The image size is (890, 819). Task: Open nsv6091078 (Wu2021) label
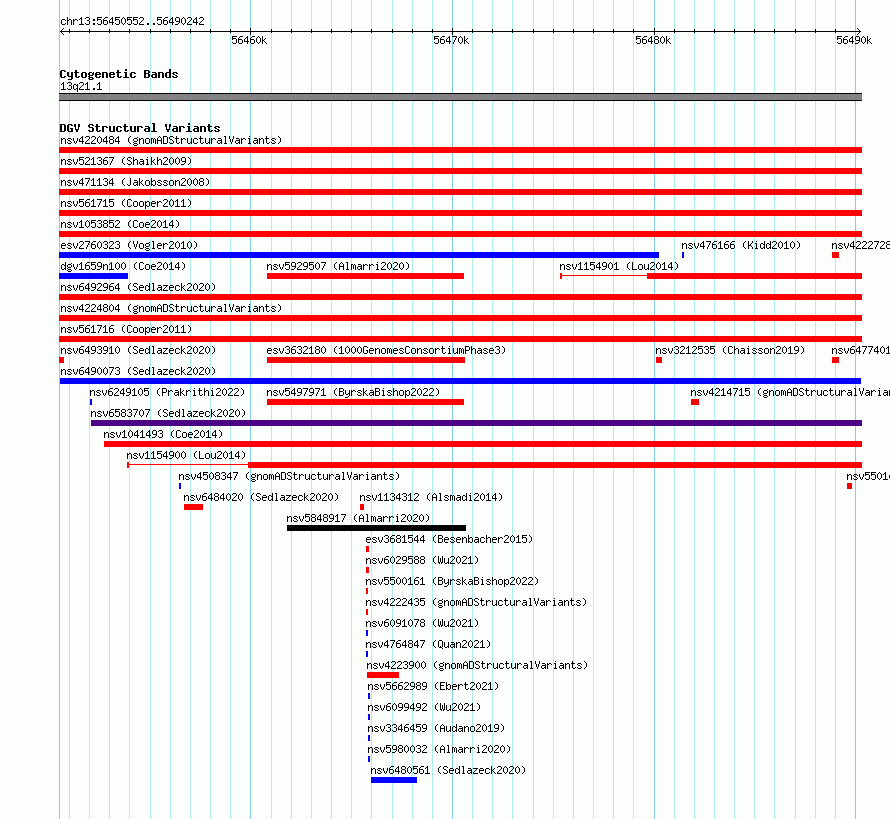click(422, 623)
